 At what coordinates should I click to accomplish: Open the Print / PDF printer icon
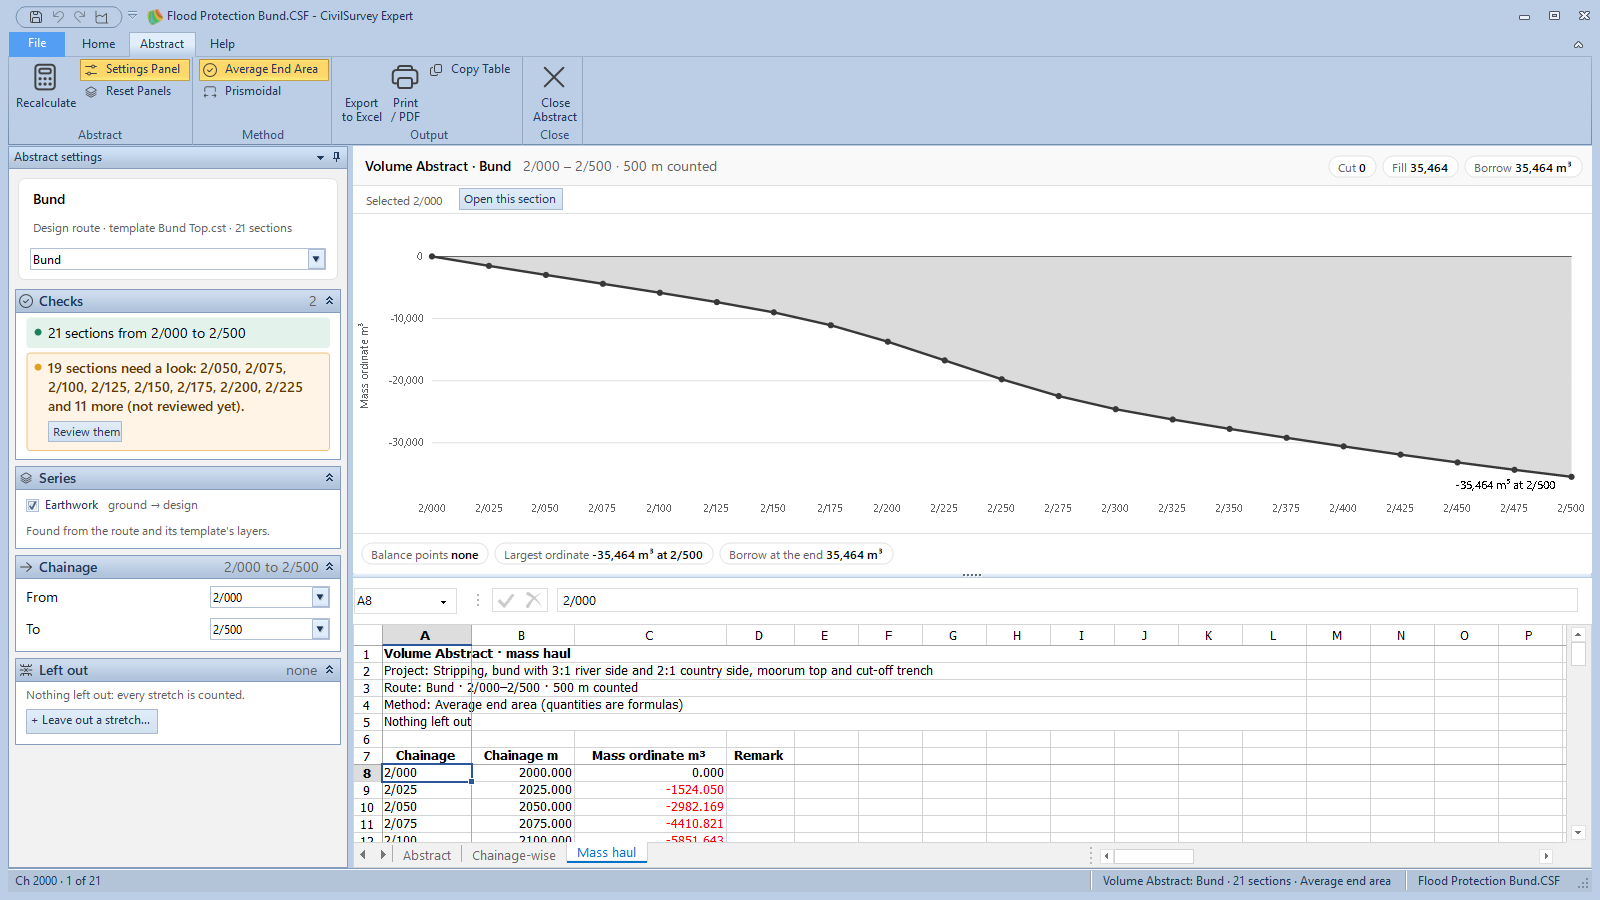pyautogui.click(x=405, y=77)
